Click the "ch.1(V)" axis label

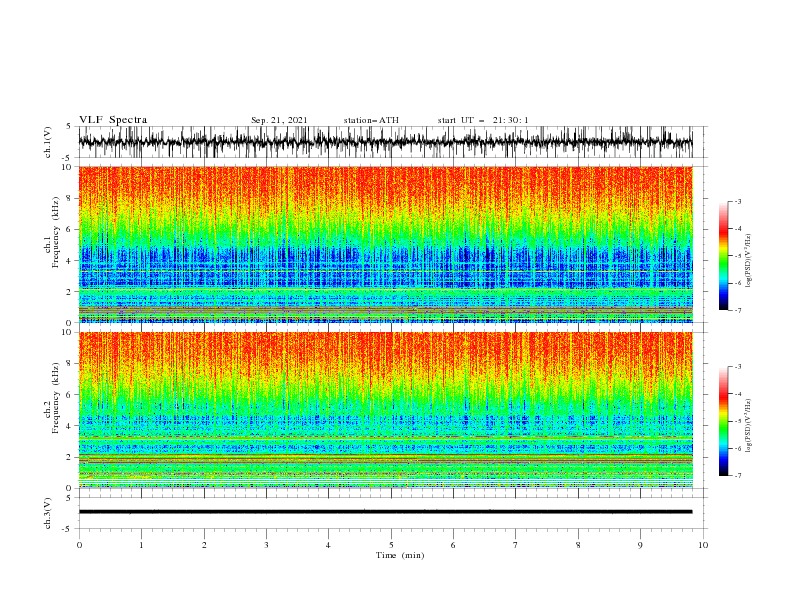tap(48, 142)
